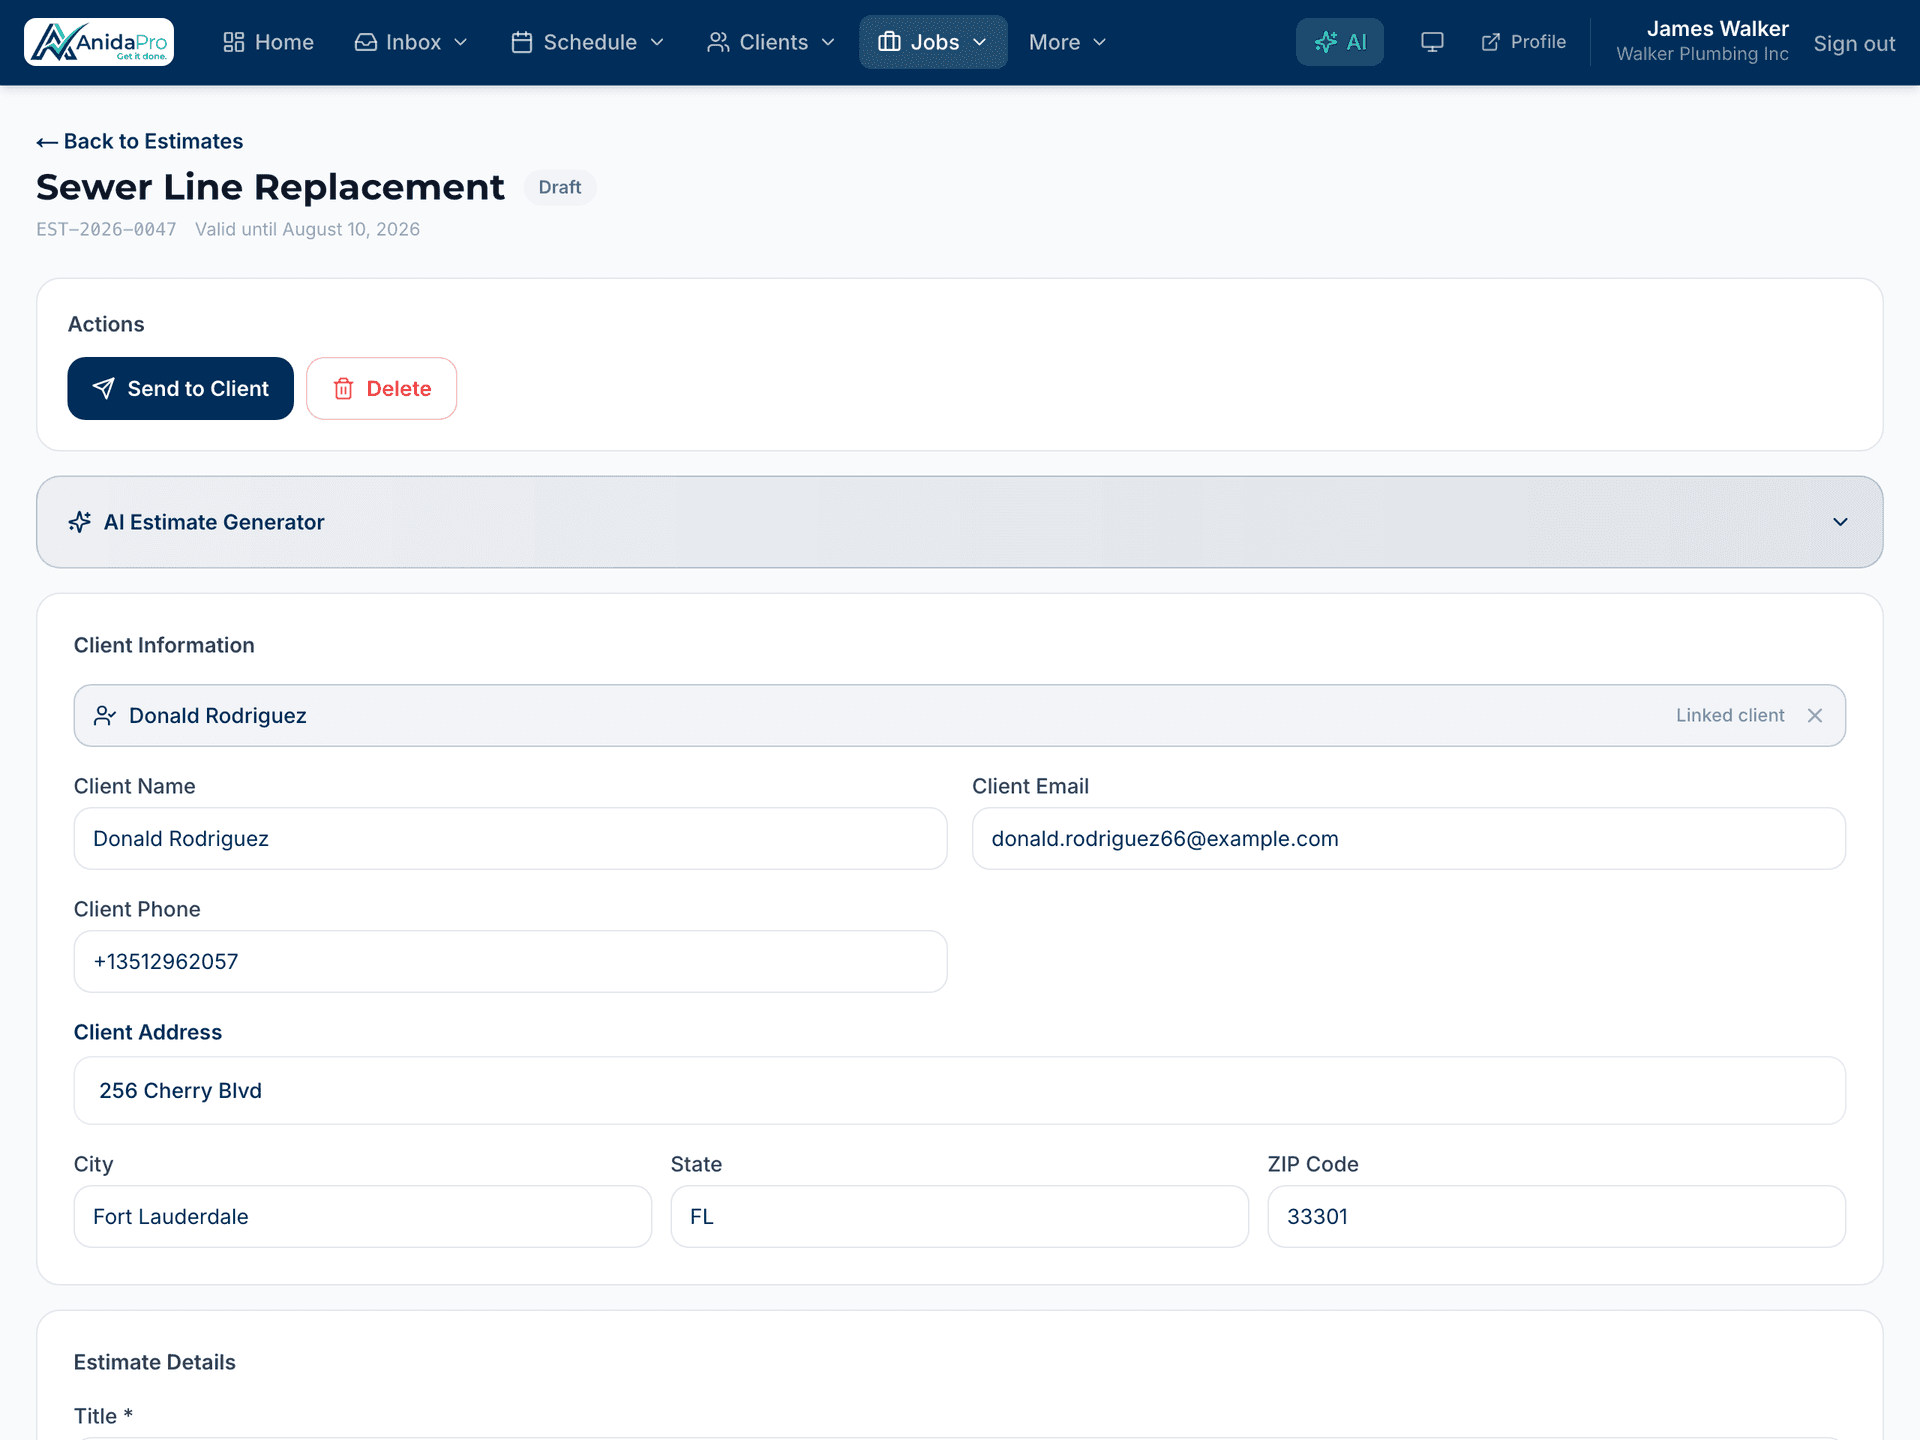The image size is (1920, 1440).
Task: Click the Inbox tray icon
Action: coord(366,42)
